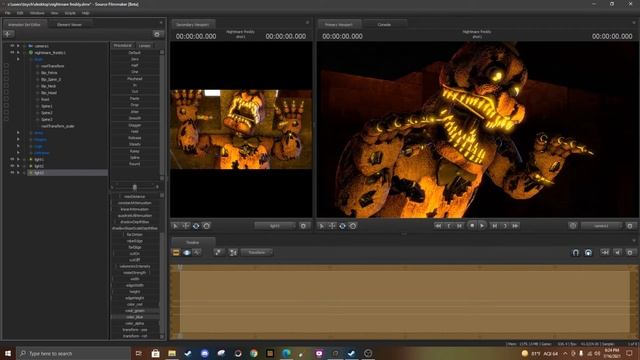Open the timeline gear settings
Screen dimensions: 640x360
click(x=630, y=253)
